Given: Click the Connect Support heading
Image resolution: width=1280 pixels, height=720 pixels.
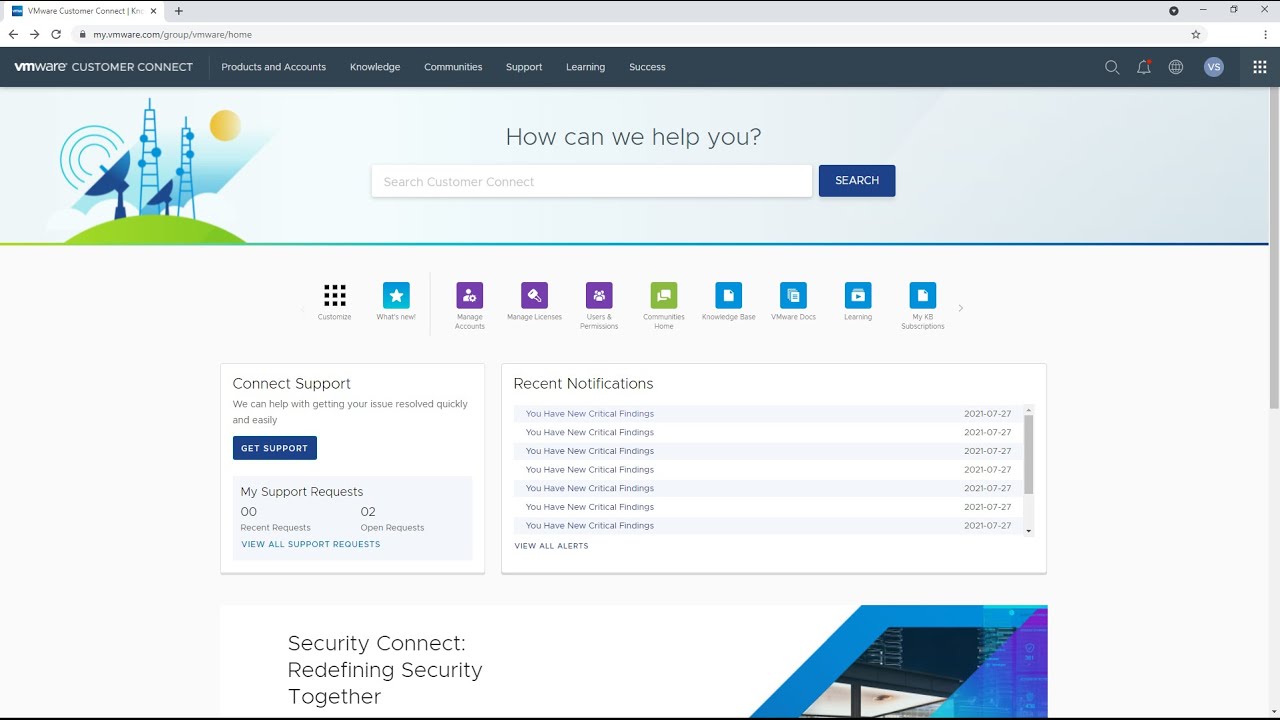Looking at the screenshot, I should (x=292, y=384).
